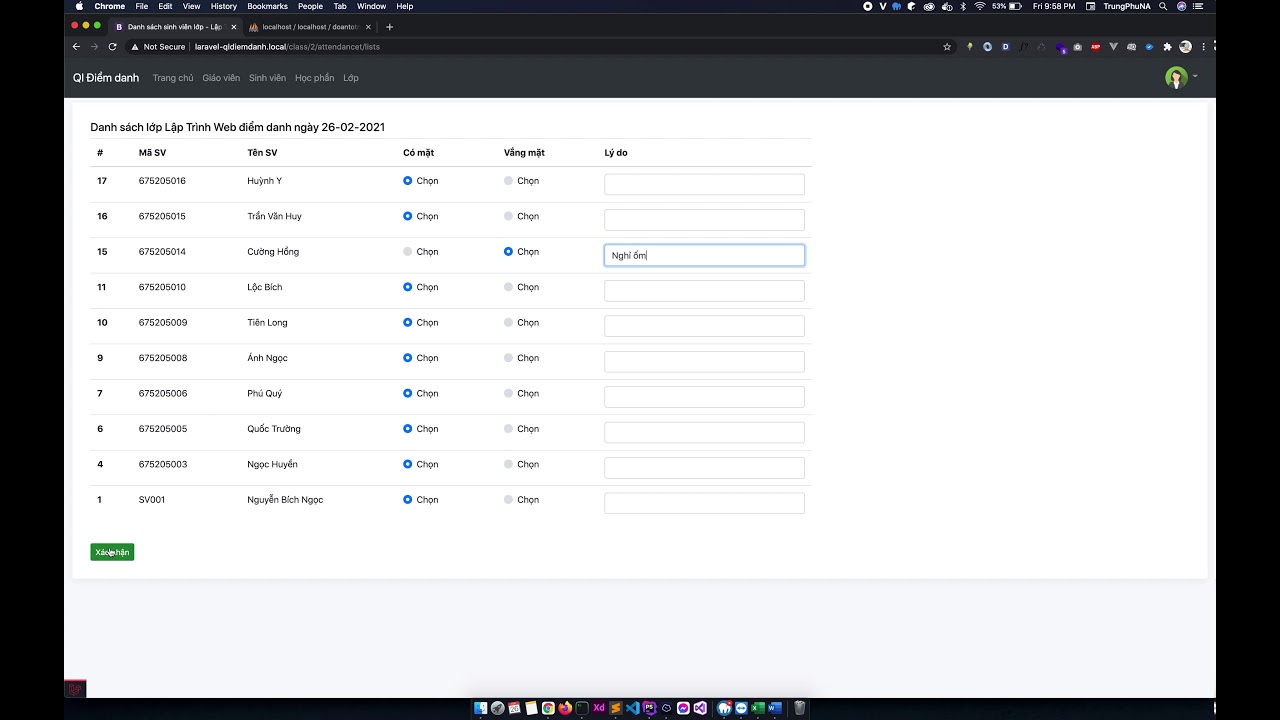The height and width of the screenshot is (720, 1280).
Task: Go back using the browser back arrow
Action: point(76,46)
